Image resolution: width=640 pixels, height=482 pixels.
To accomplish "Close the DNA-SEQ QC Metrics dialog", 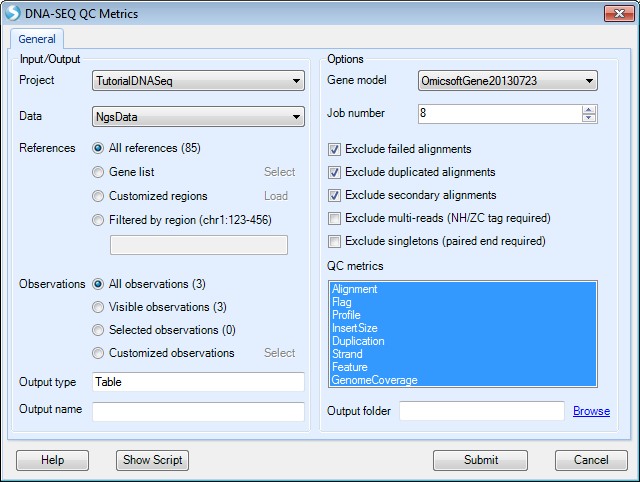I will point(619,13).
